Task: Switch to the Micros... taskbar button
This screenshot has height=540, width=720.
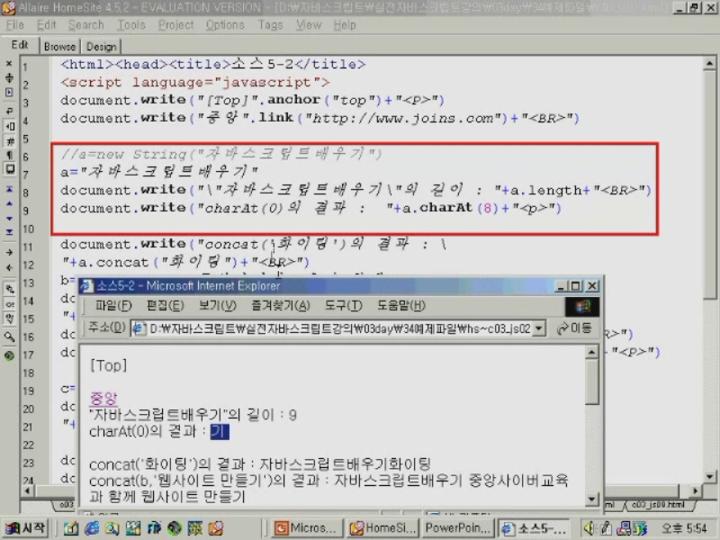Action: coord(306,528)
